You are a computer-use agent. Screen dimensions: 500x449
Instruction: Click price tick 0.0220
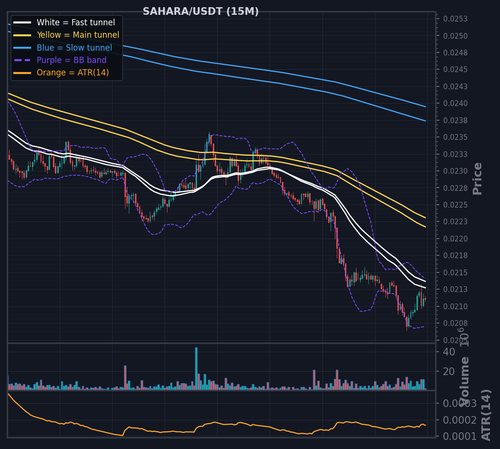455,239
